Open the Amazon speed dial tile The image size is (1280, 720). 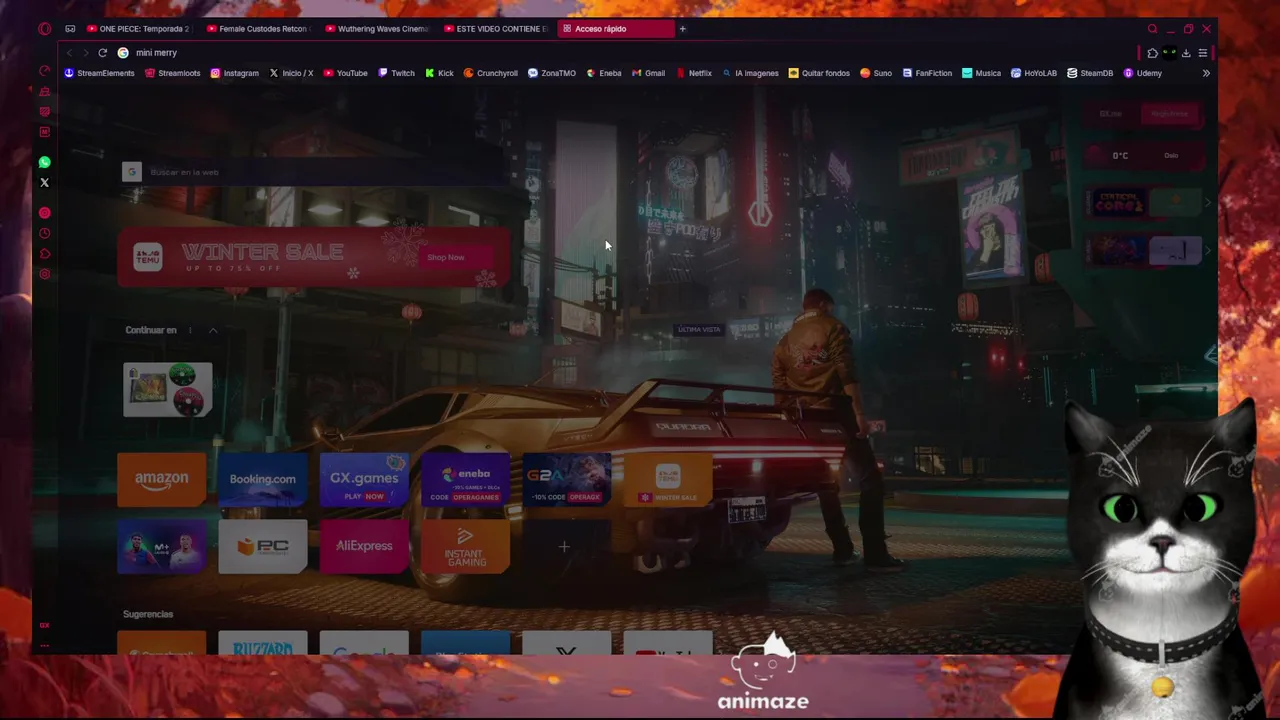pyautogui.click(x=161, y=479)
